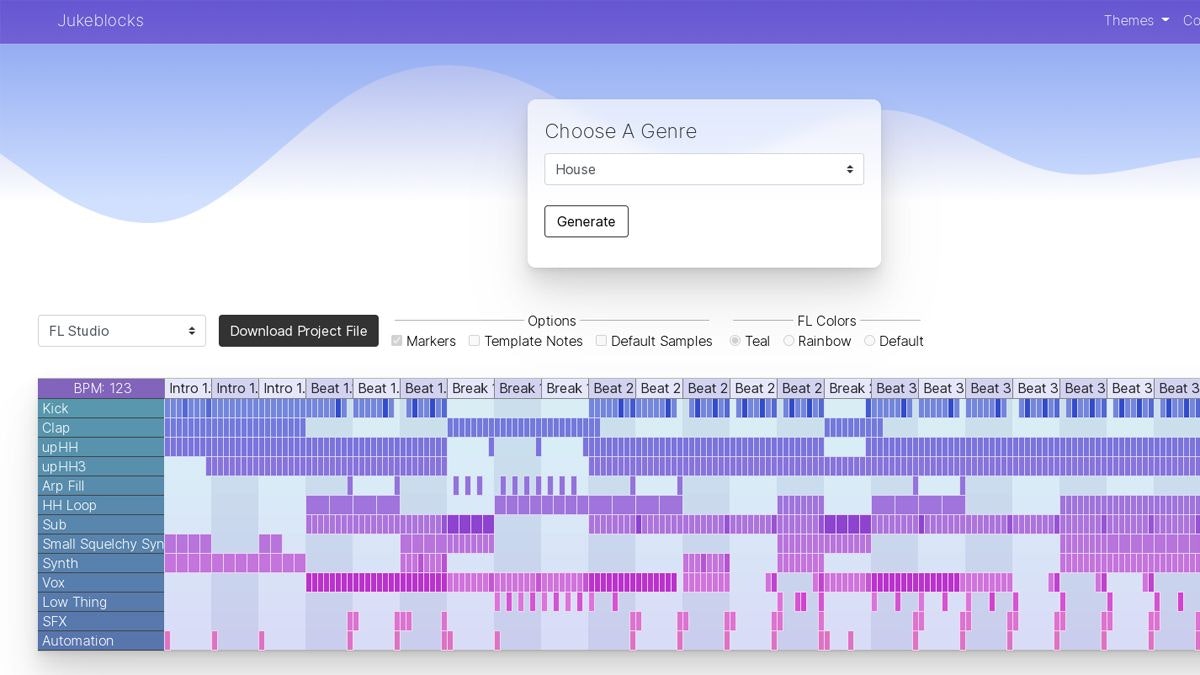1200x675 pixels.
Task: Expand the Themes menu
Action: coord(1136,20)
